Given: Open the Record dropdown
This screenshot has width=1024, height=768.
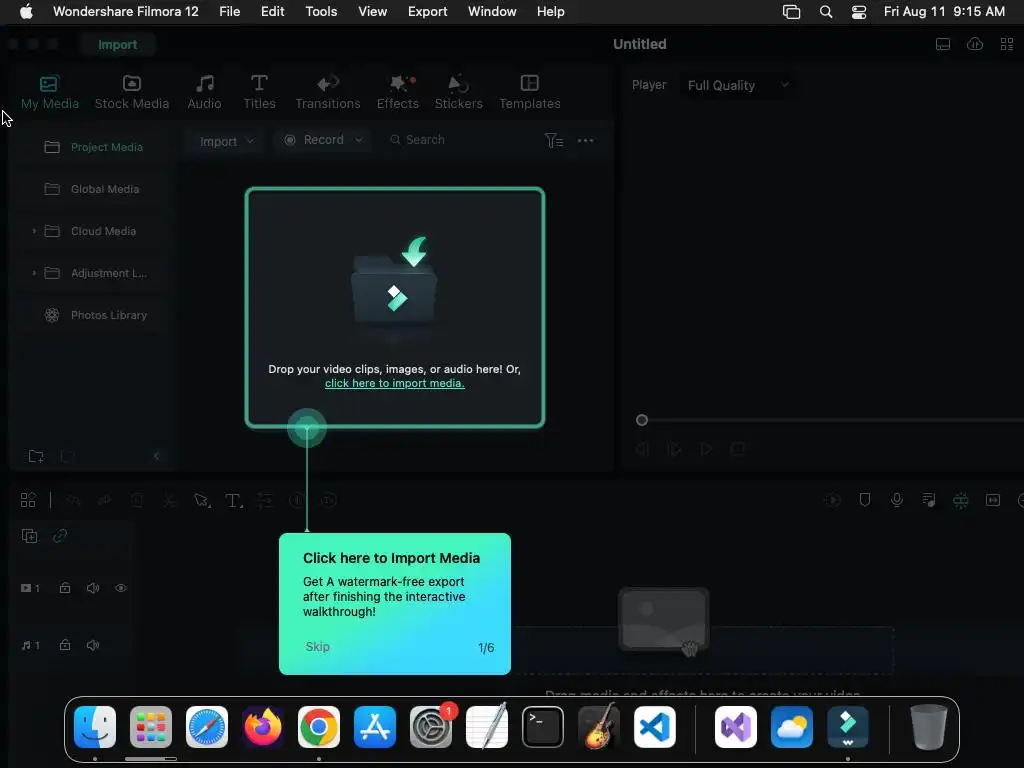Looking at the screenshot, I should pos(323,140).
